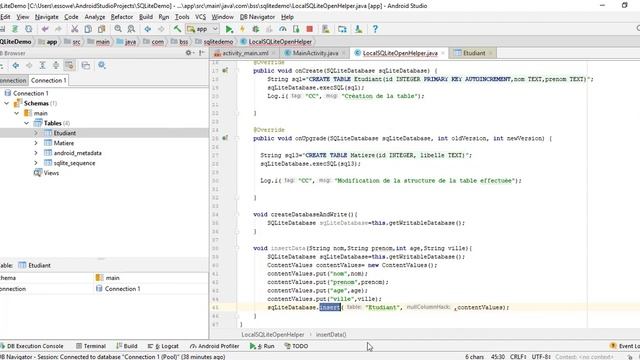
Task: Expand the sqlite_sequence table node
Action: 36,163
